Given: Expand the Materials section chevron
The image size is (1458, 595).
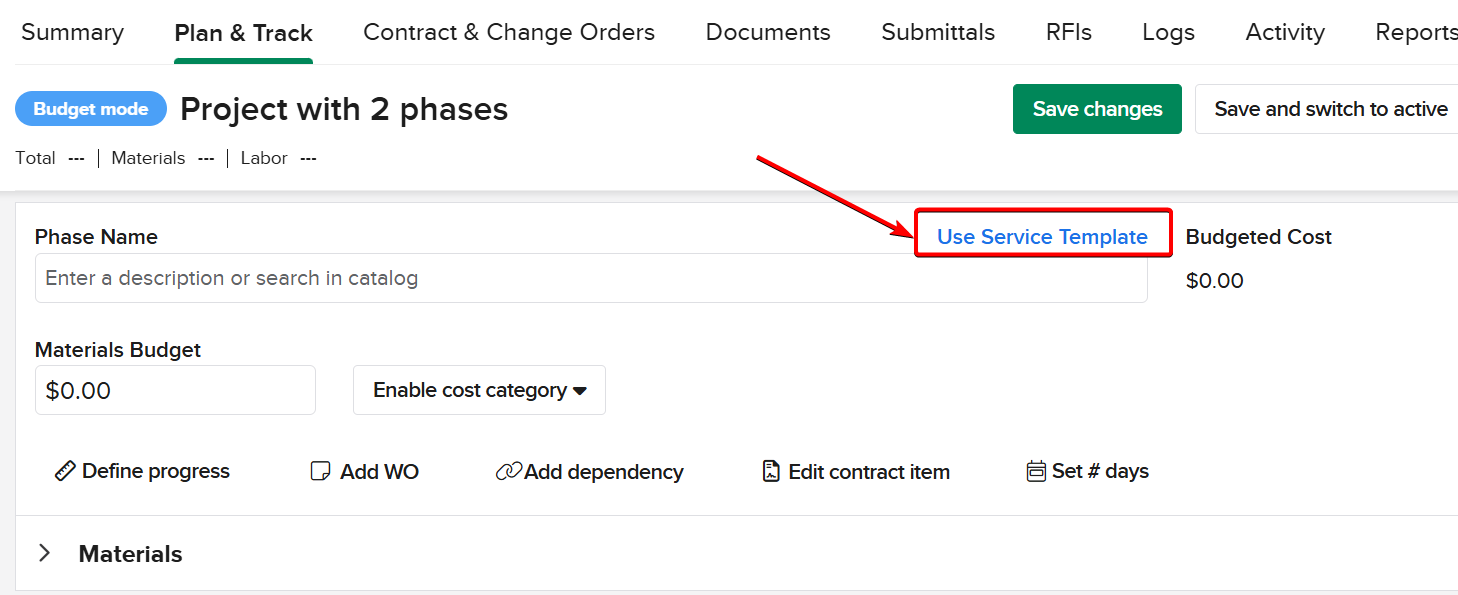Looking at the screenshot, I should (45, 553).
